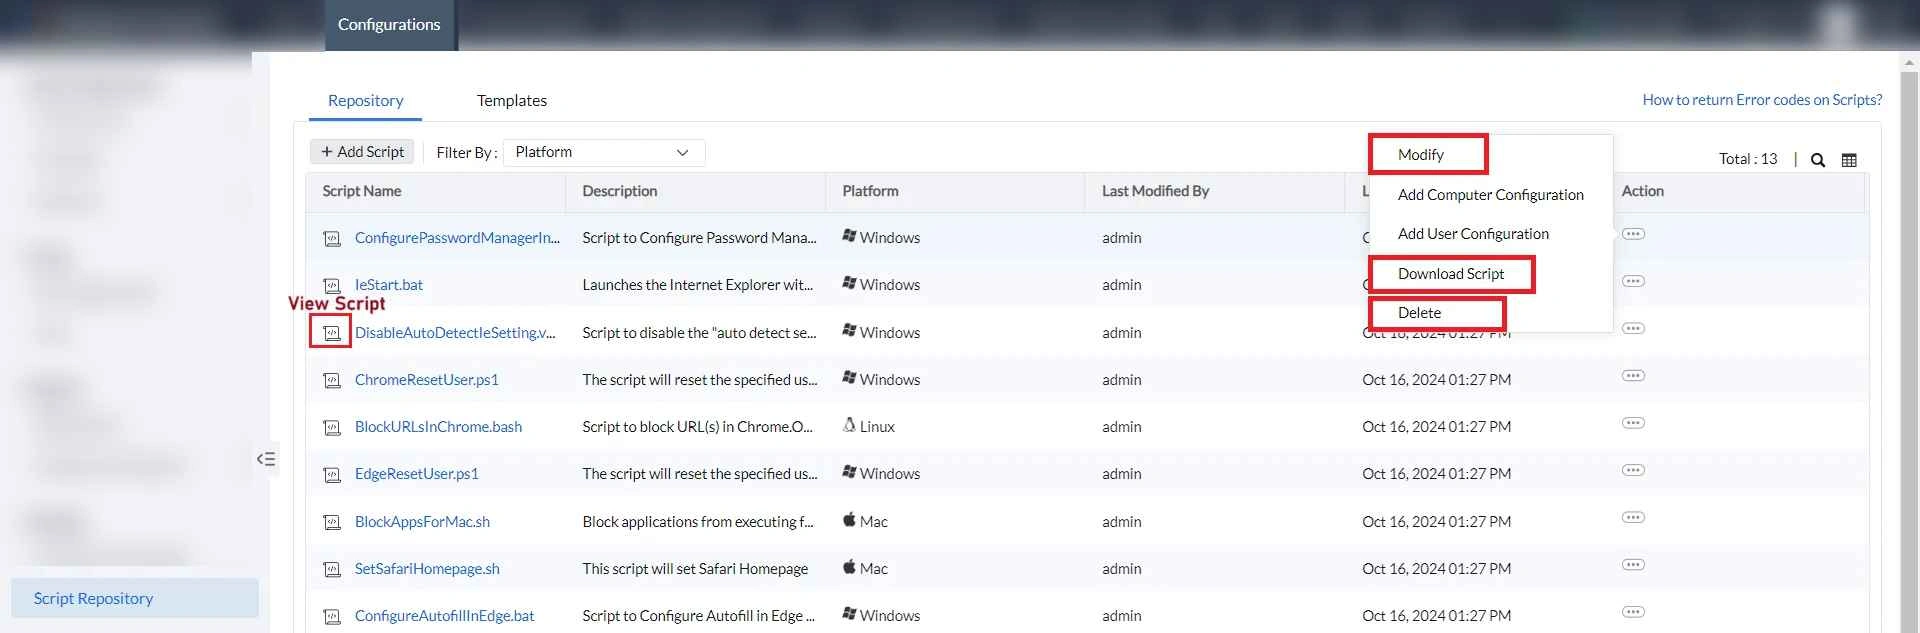The image size is (1920, 633).
Task: Open action menu for ConfigureAutofillInEdge.bat row
Action: coord(1633,612)
